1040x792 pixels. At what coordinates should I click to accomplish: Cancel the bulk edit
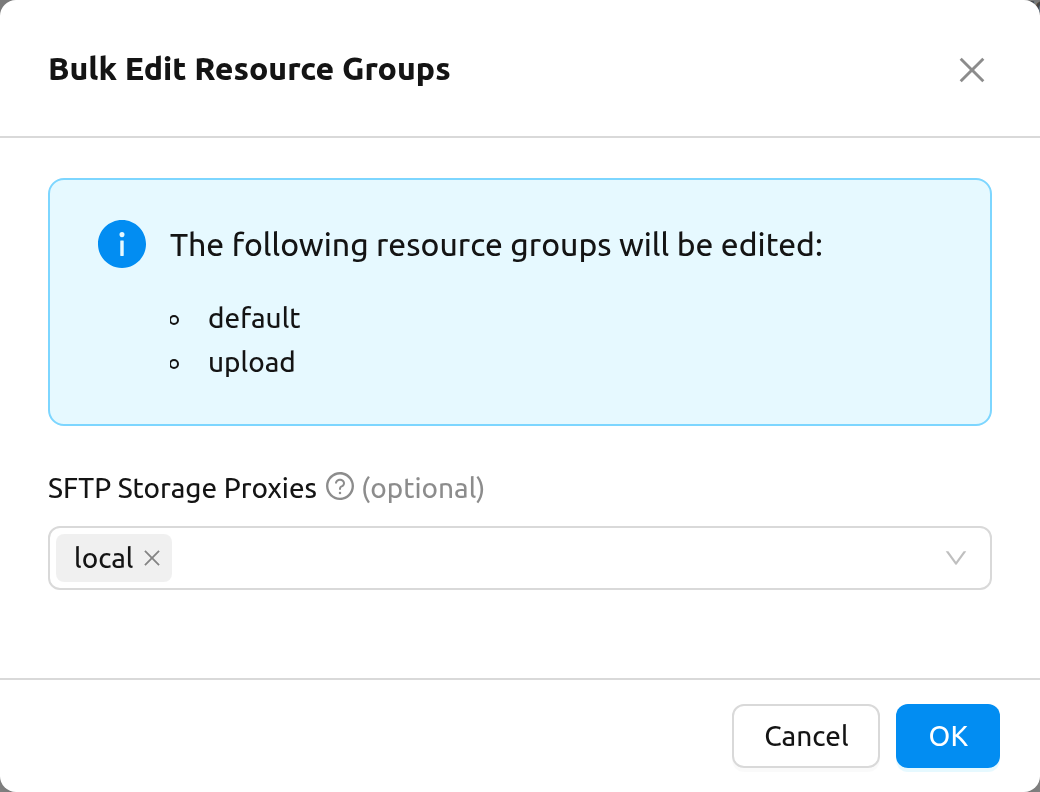pyautogui.click(x=805, y=736)
